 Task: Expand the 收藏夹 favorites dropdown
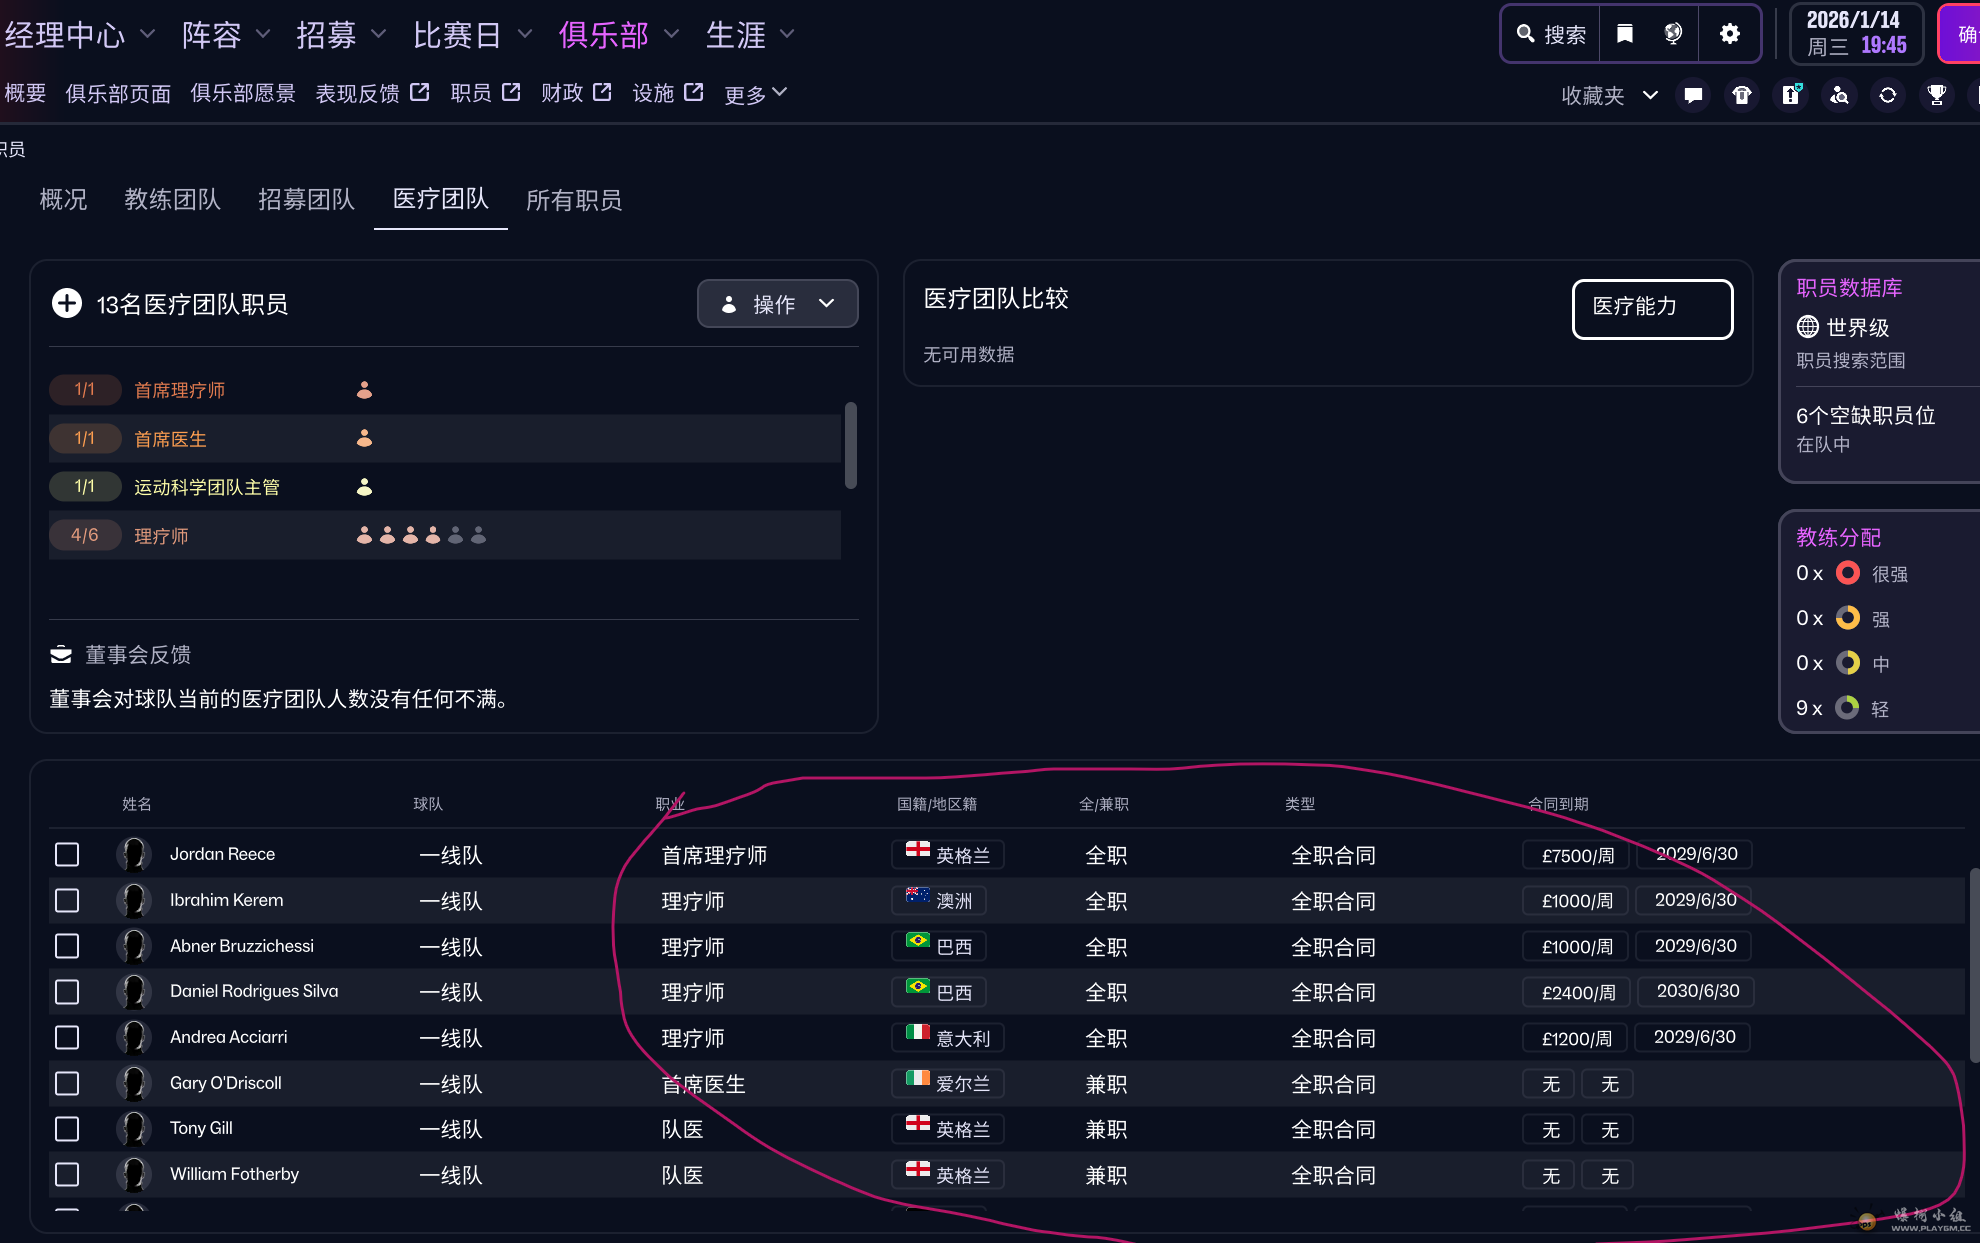pos(1609,95)
